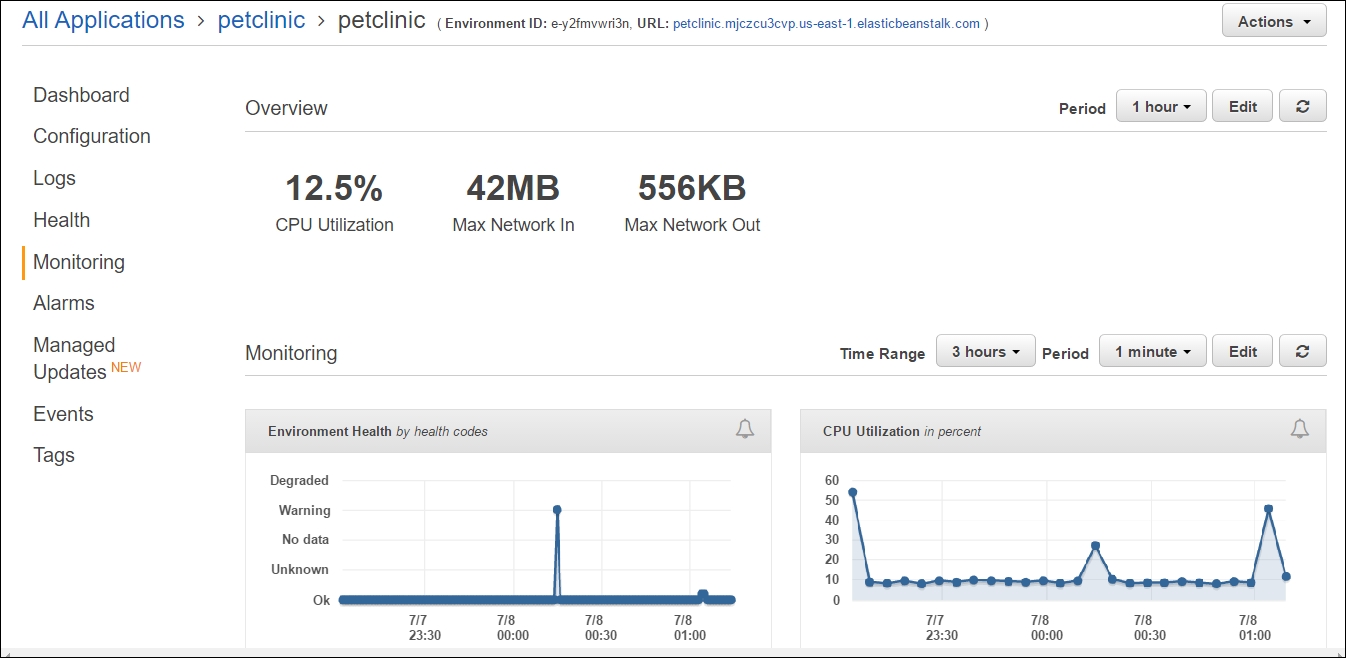Click the Ok label on health chart axis
This screenshot has width=1346, height=658.
(320, 600)
